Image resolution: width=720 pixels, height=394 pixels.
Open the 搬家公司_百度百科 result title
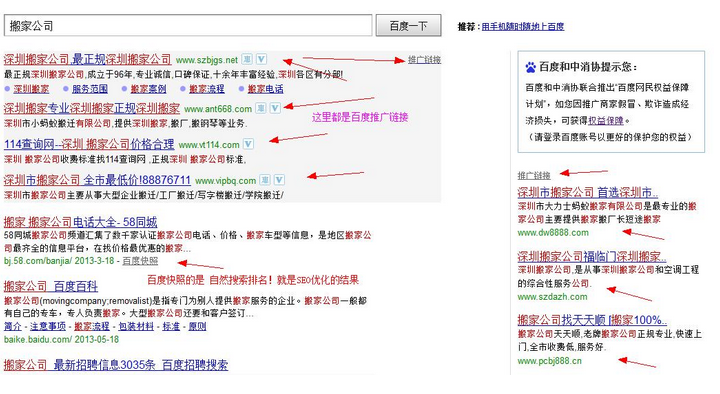51,287
